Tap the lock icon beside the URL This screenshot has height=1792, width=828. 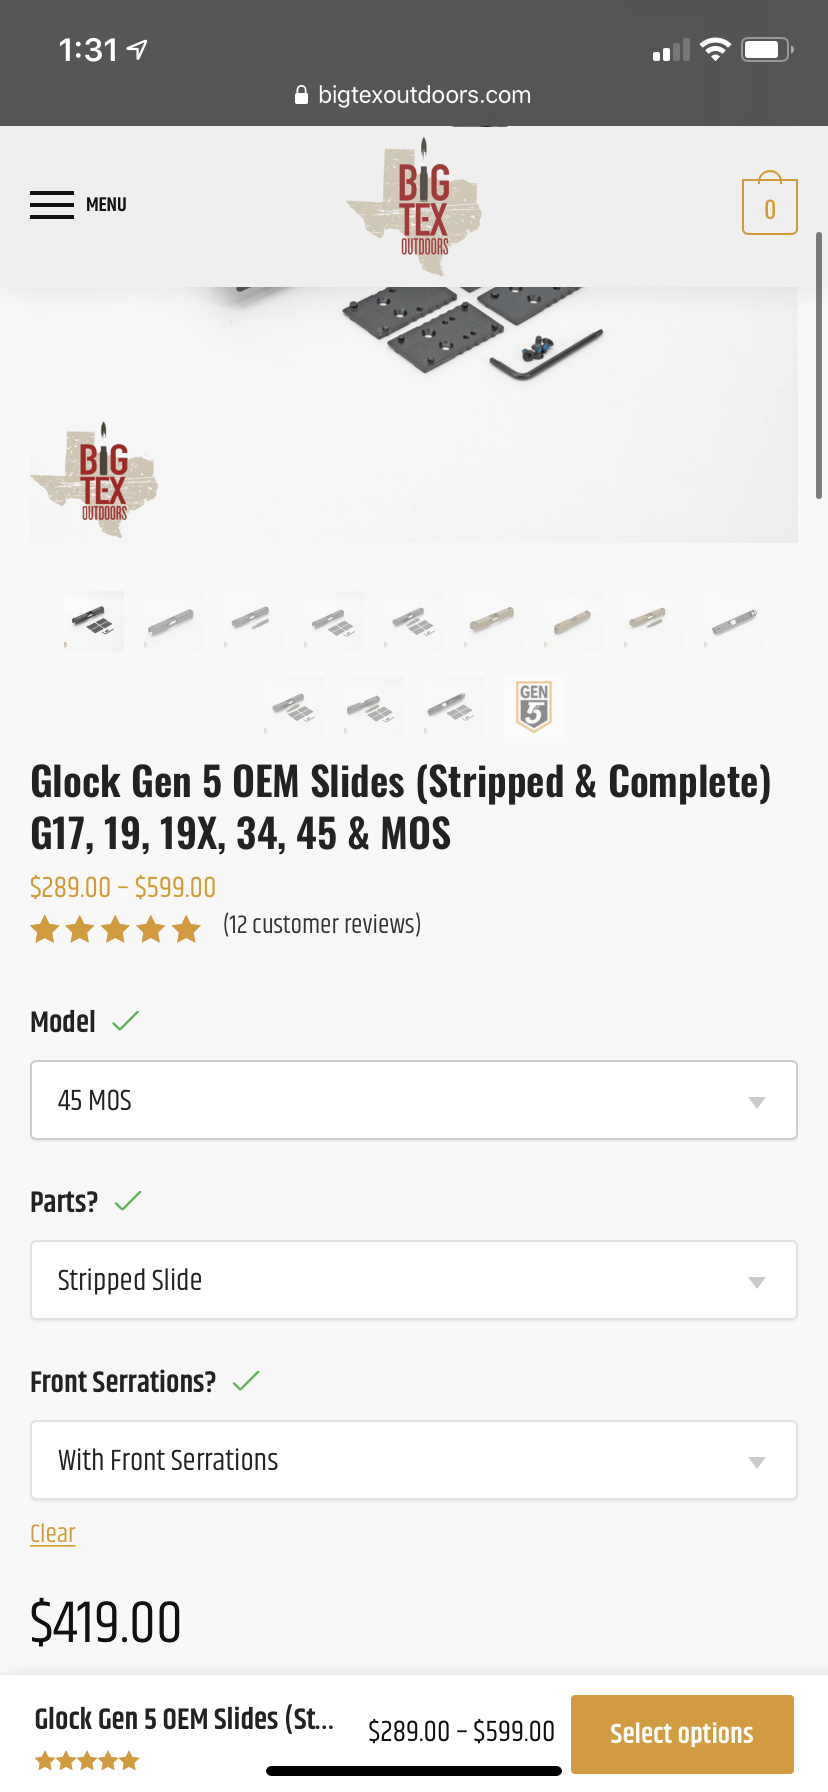pos(301,95)
